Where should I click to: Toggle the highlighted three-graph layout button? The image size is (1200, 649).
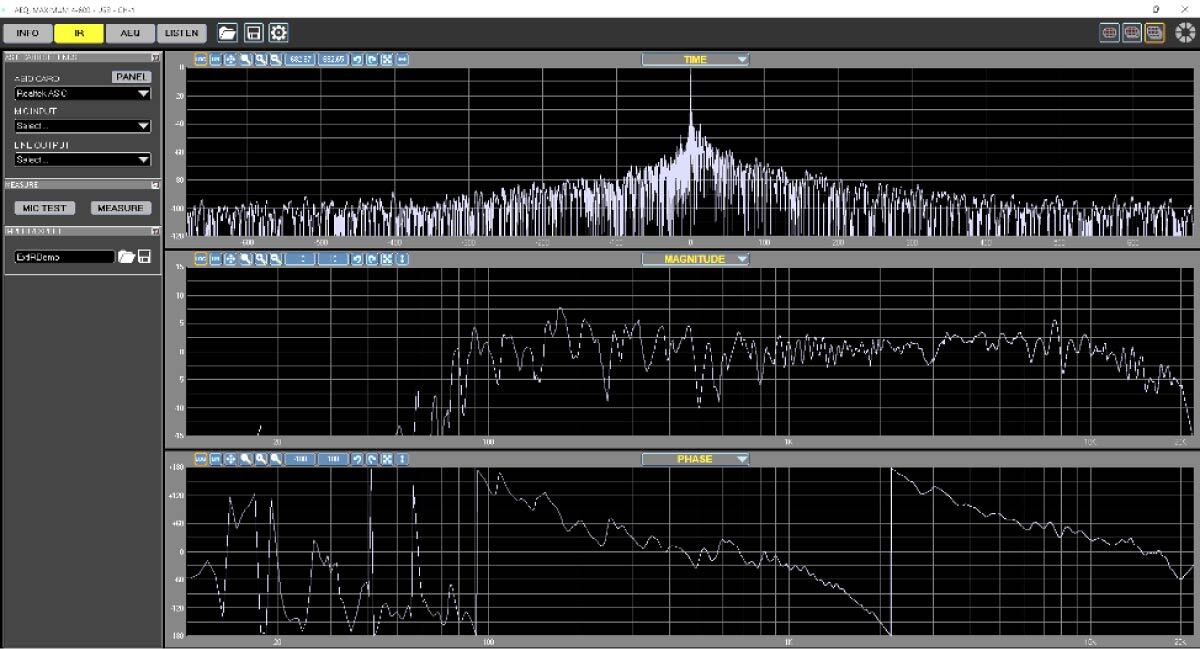pos(1154,33)
